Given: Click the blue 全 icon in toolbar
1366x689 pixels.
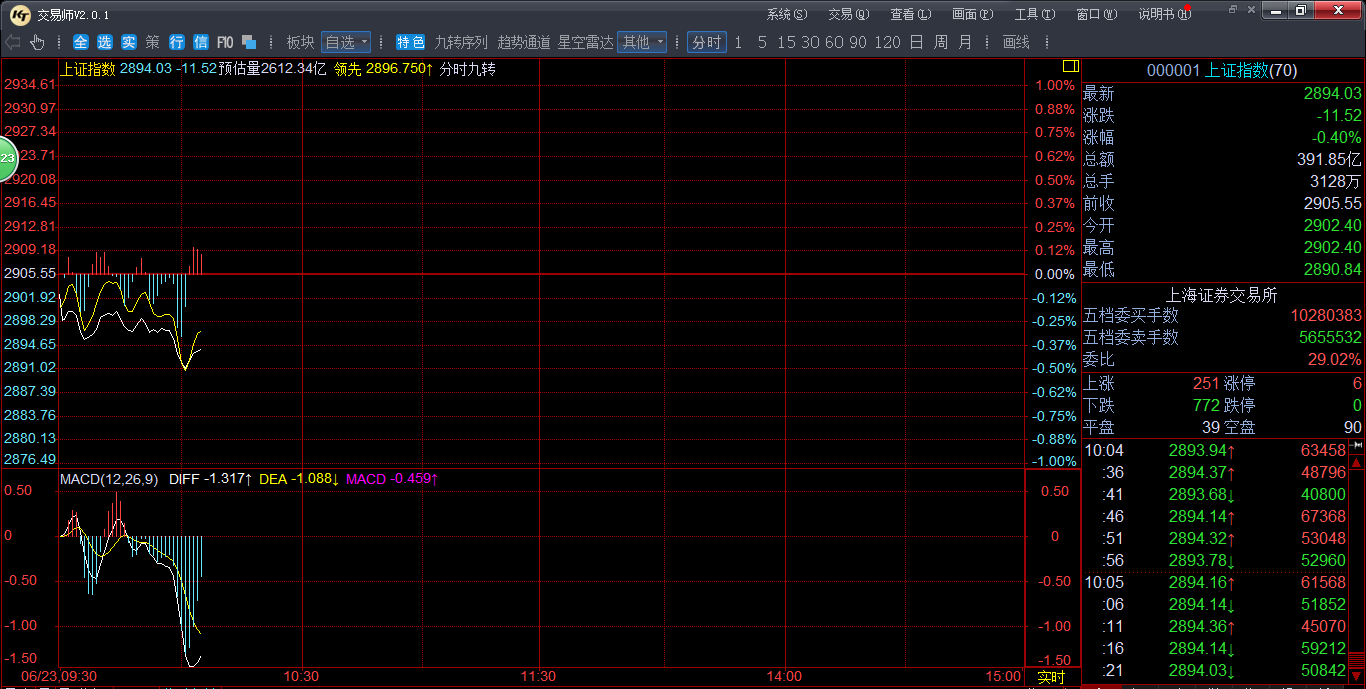Looking at the screenshot, I should pyautogui.click(x=80, y=42).
